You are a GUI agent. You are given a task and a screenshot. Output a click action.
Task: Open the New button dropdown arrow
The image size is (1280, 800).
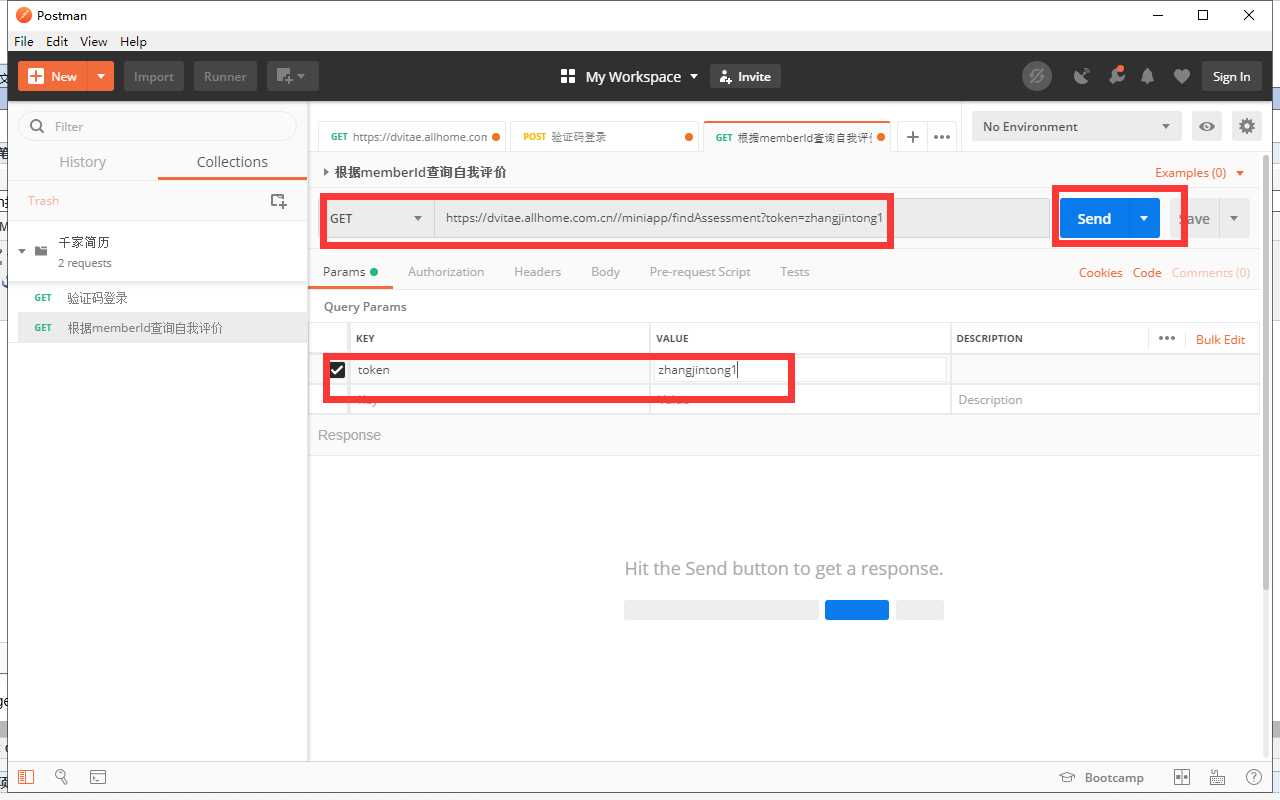(101, 76)
